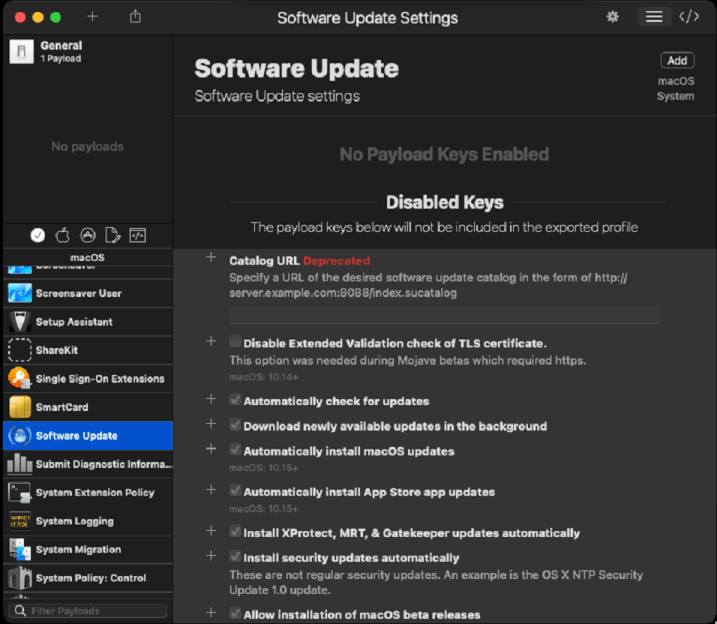Open Screensaver User payload
717x624 pixels.
point(88,293)
